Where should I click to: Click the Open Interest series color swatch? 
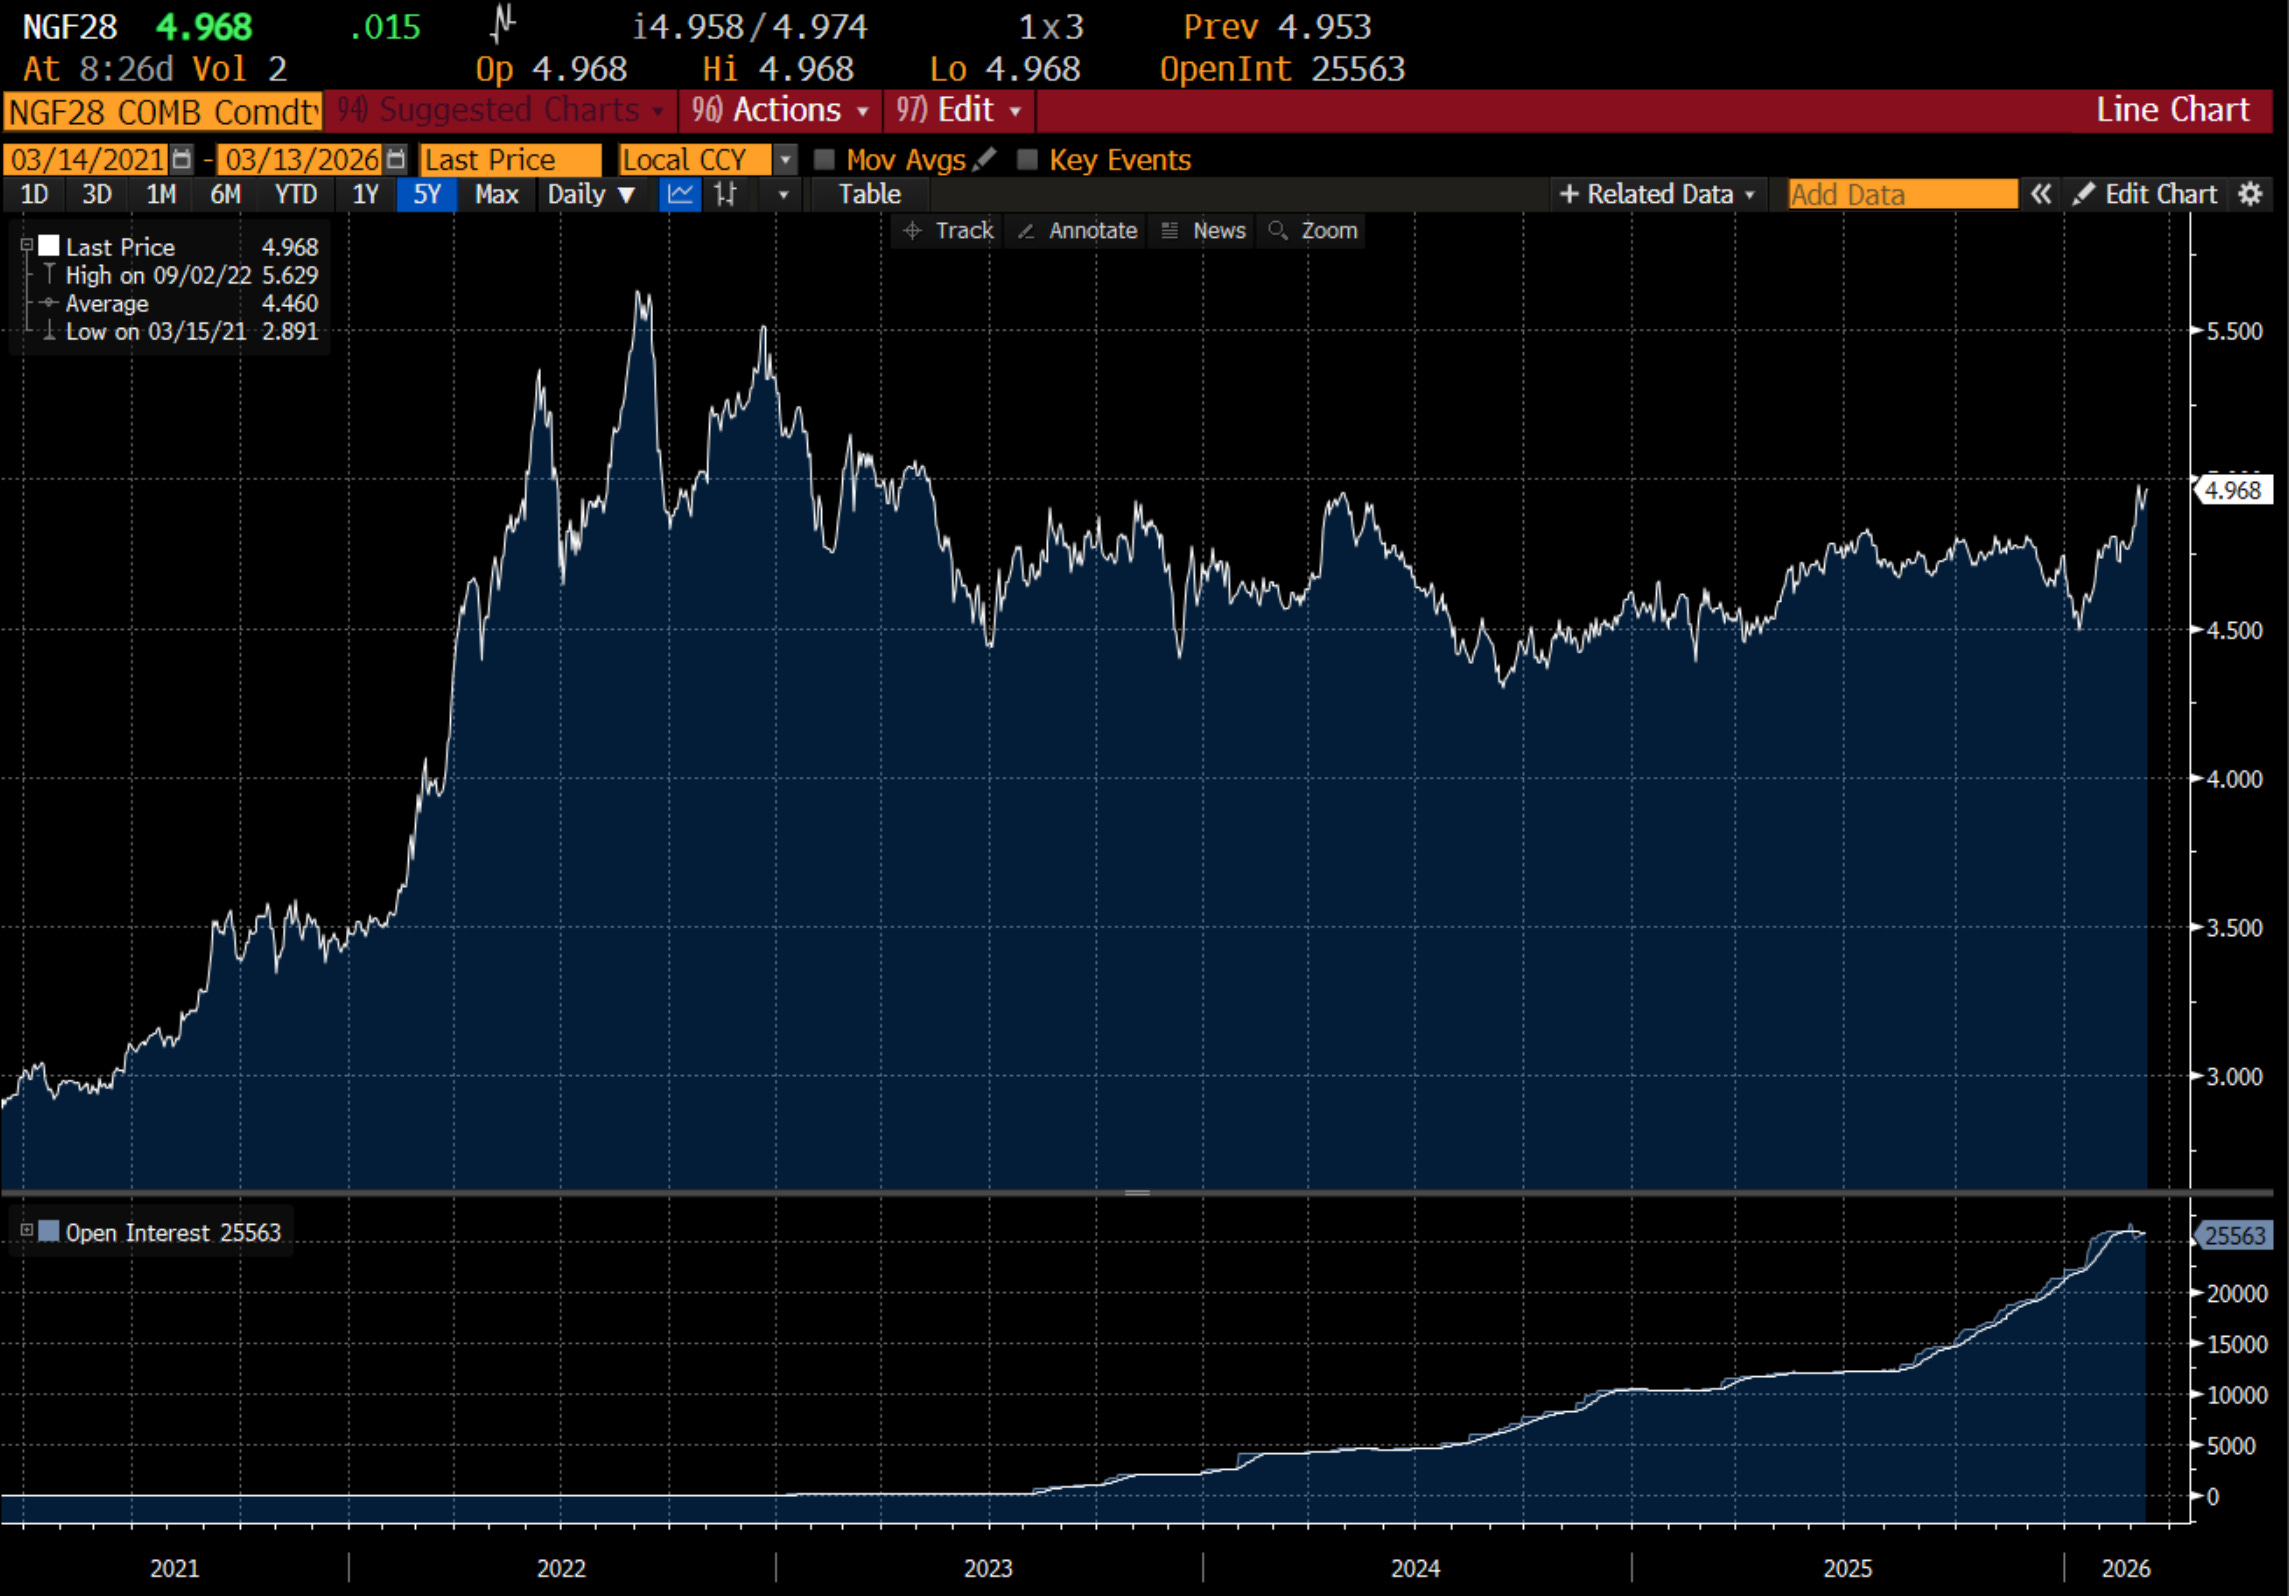point(49,1231)
